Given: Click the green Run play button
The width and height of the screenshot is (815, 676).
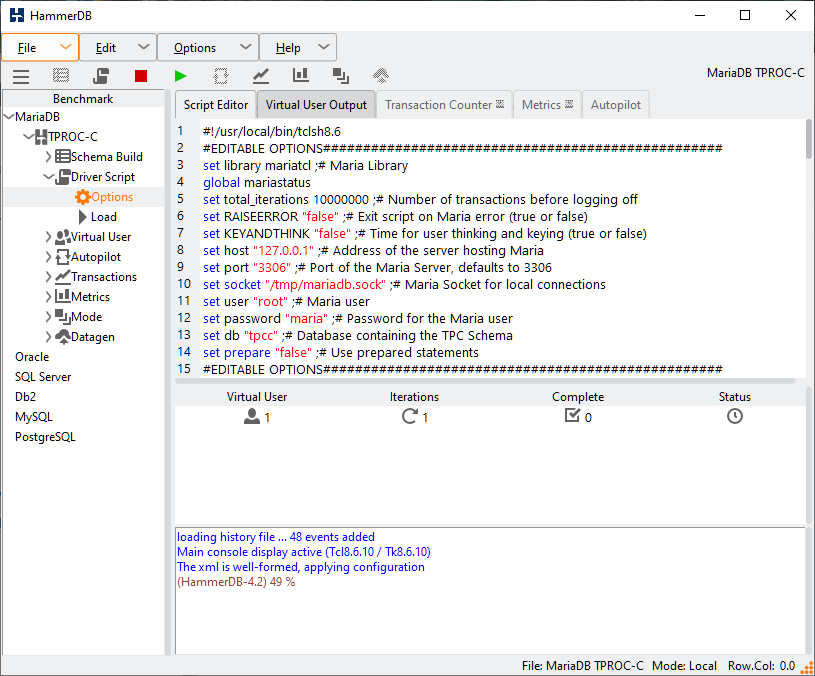Looking at the screenshot, I should click(180, 76).
